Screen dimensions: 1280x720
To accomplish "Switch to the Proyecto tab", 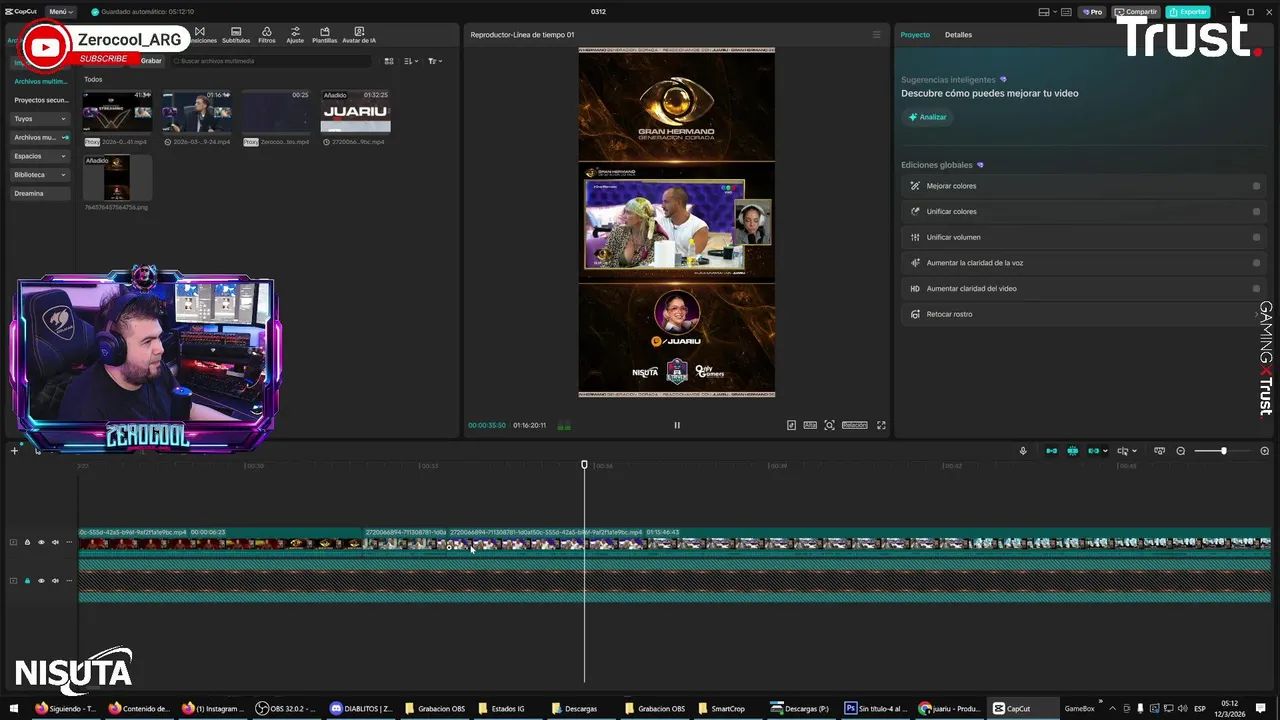I will pos(915,35).
